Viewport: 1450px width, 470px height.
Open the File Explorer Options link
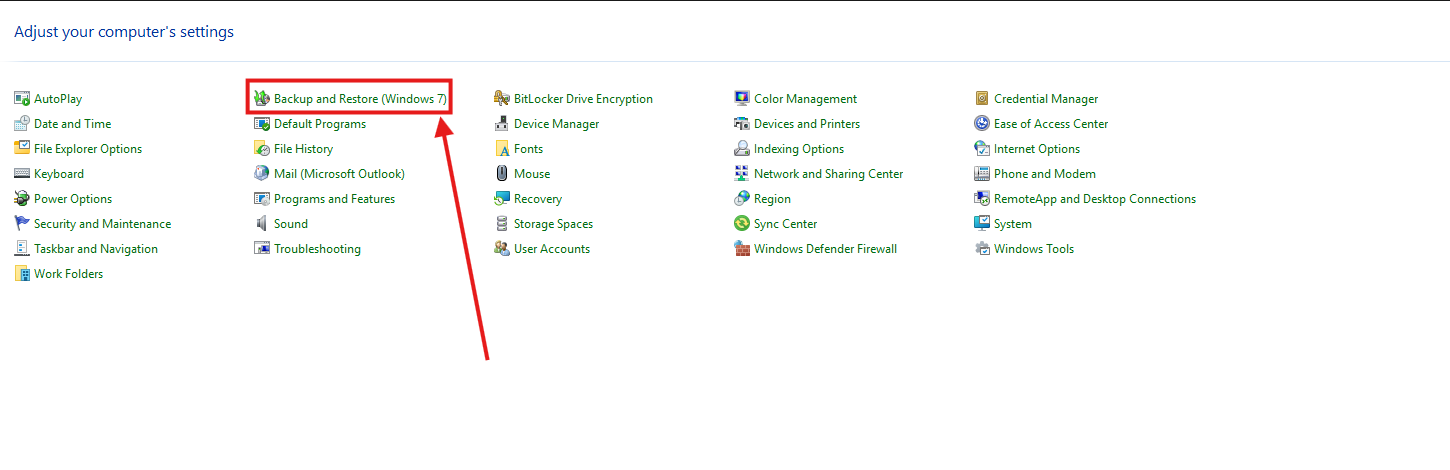88,149
